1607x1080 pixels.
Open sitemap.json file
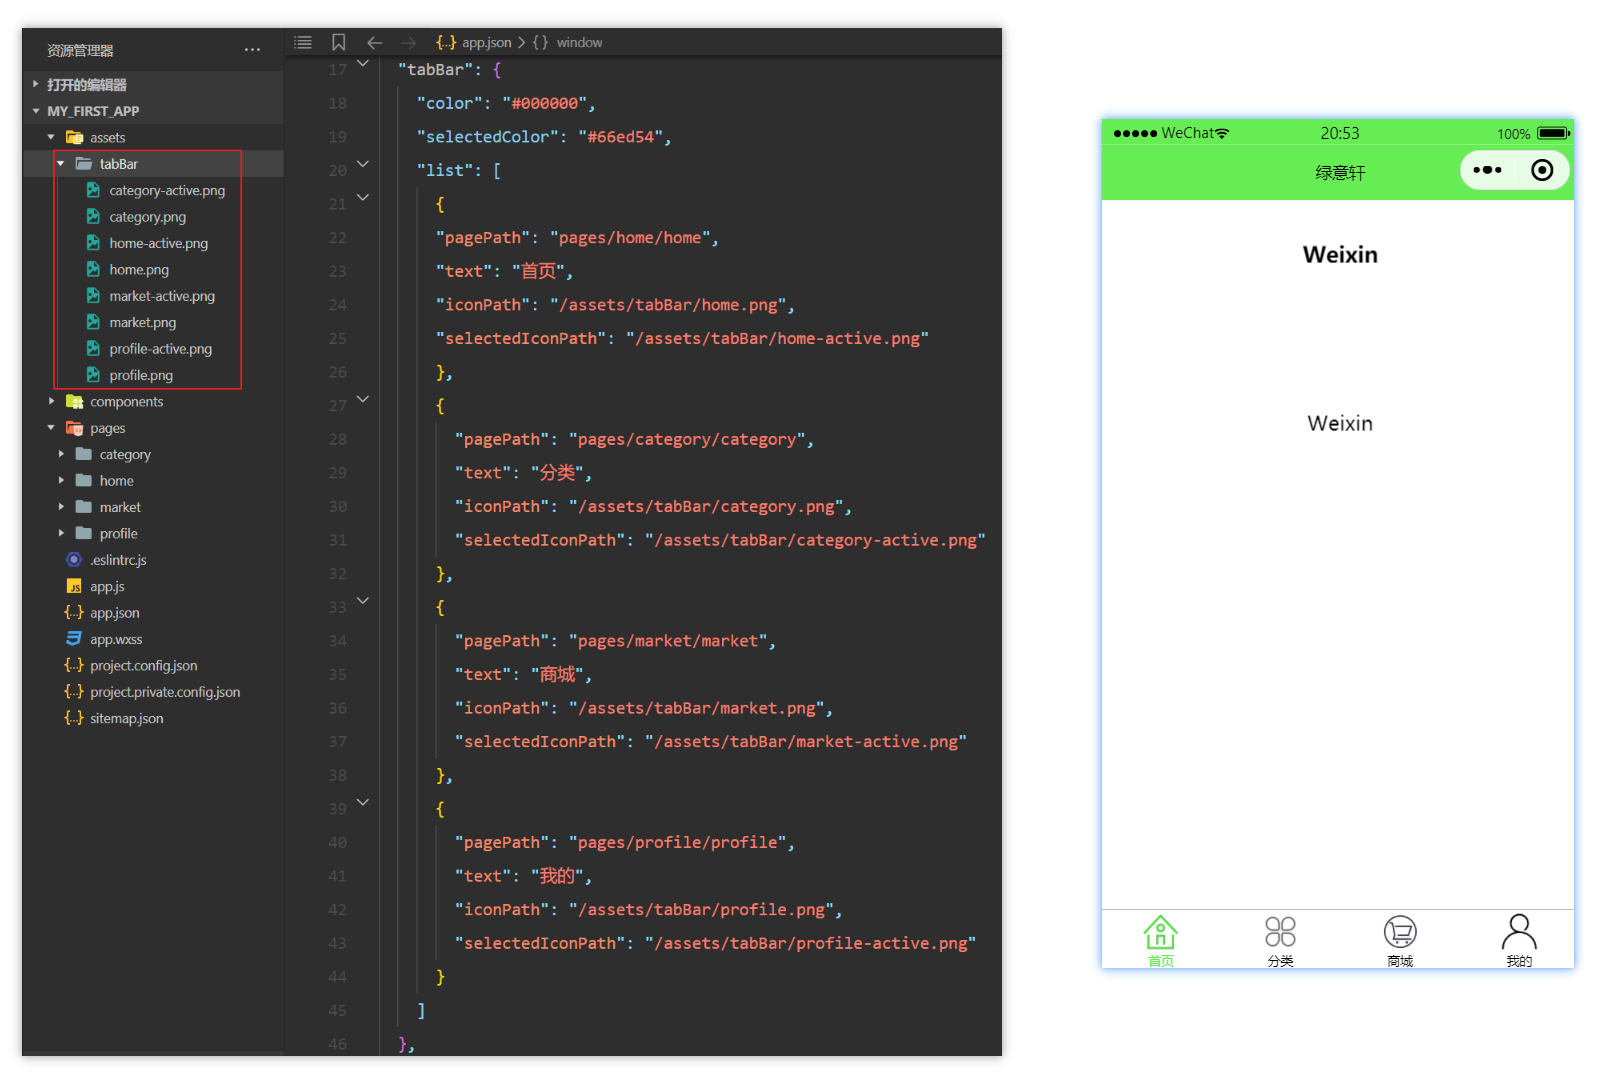coord(126,718)
